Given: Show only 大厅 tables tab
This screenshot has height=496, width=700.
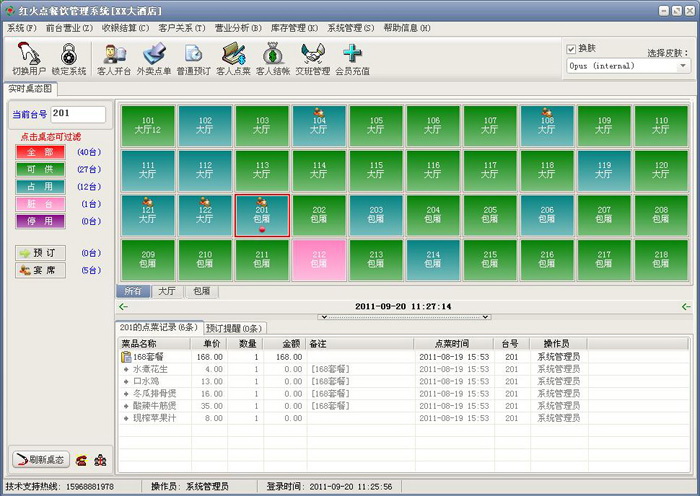Looking at the screenshot, I should (166, 291).
